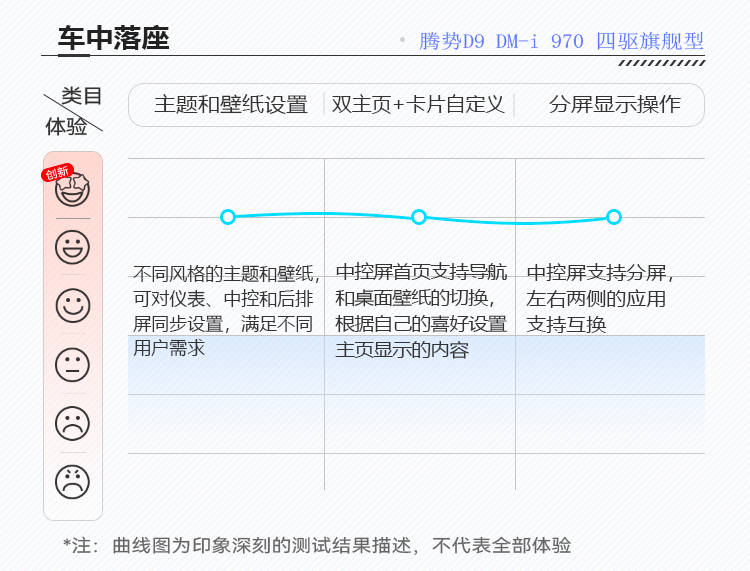Pick the neutral straight-mouth face icon
The image size is (750, 571).
pyautogui.click(x=72, y=365)
